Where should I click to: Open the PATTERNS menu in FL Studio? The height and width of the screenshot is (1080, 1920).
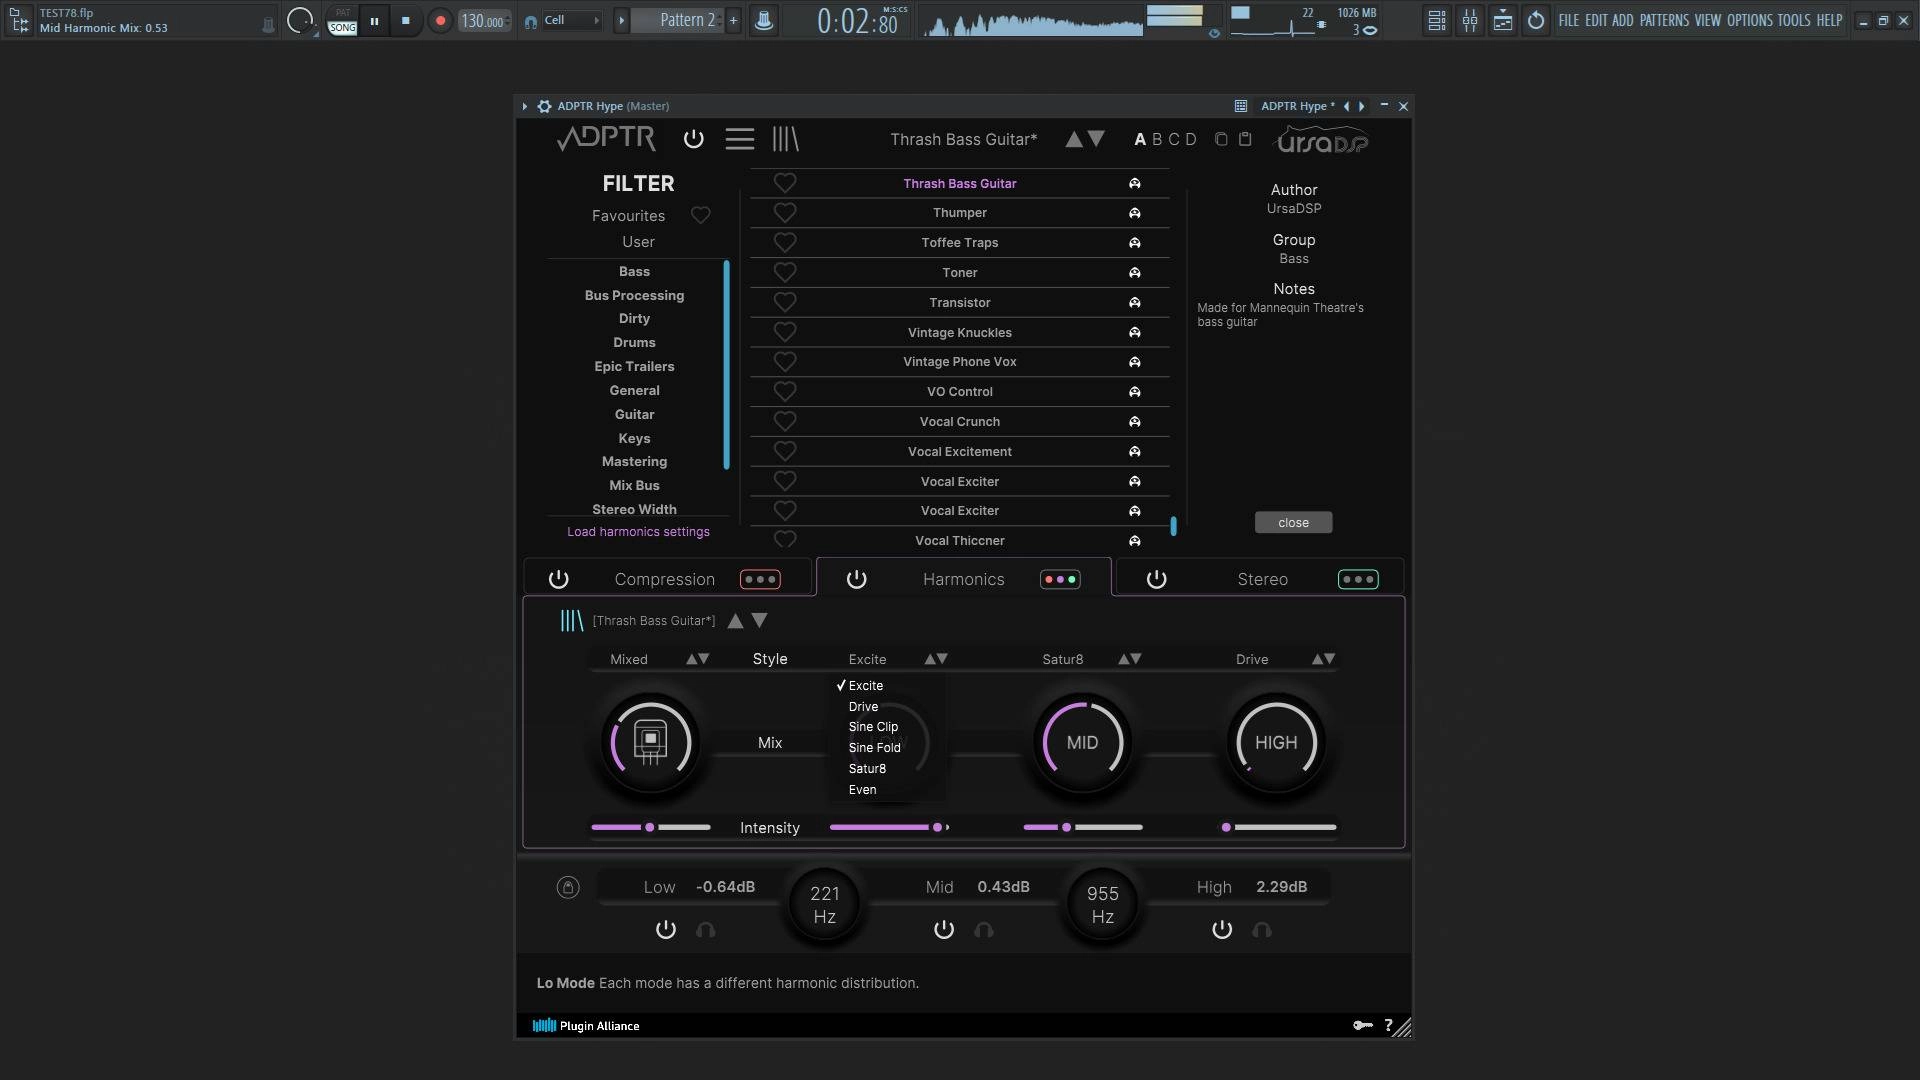click(1664, 20)
